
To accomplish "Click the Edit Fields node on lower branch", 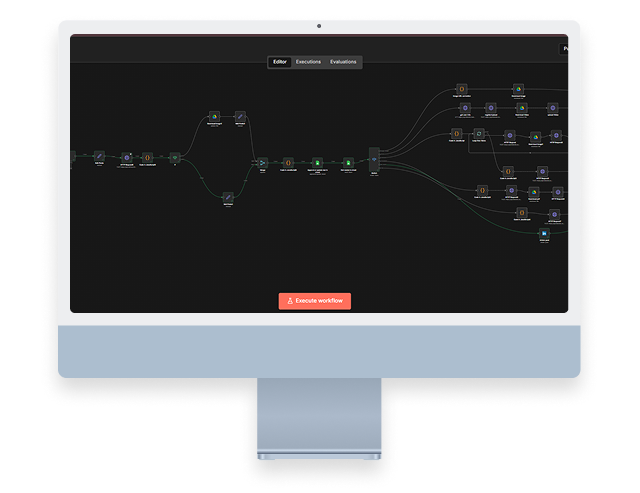I will point(228,197).
